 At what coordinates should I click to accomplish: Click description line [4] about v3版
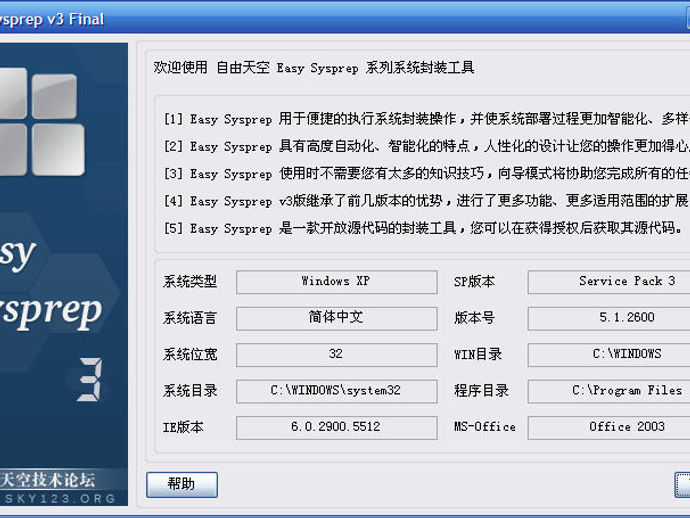point(426,201)
